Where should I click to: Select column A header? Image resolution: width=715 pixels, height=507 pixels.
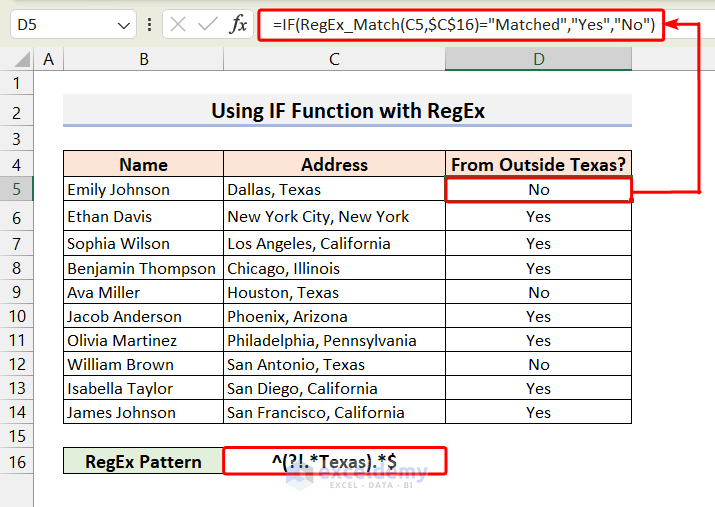[48, 59]
